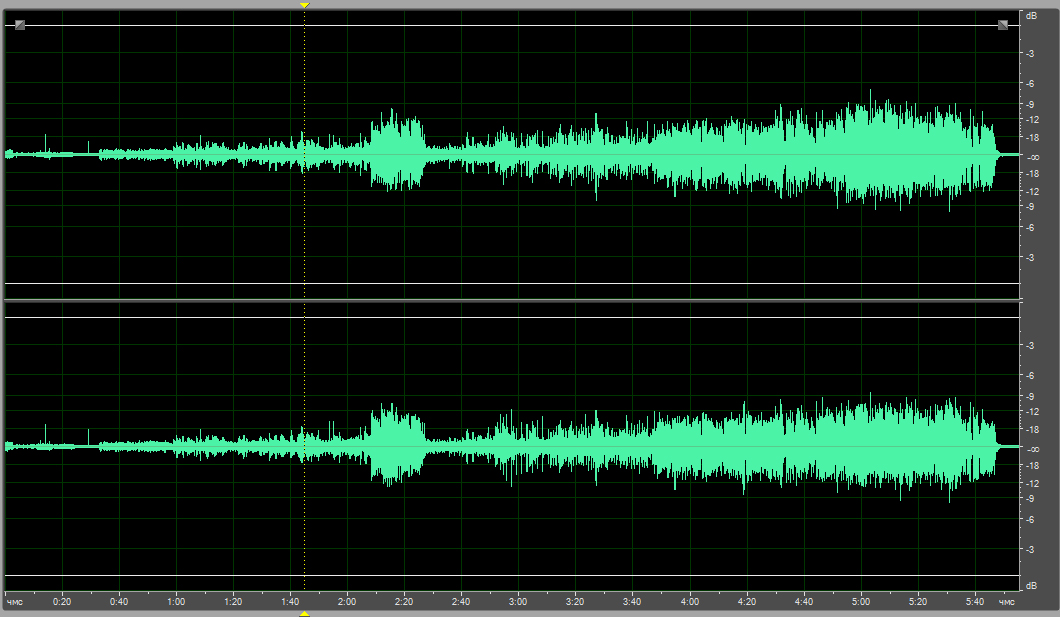Click the 5:40 mark on the timeline ruler

tap(975, 602)
